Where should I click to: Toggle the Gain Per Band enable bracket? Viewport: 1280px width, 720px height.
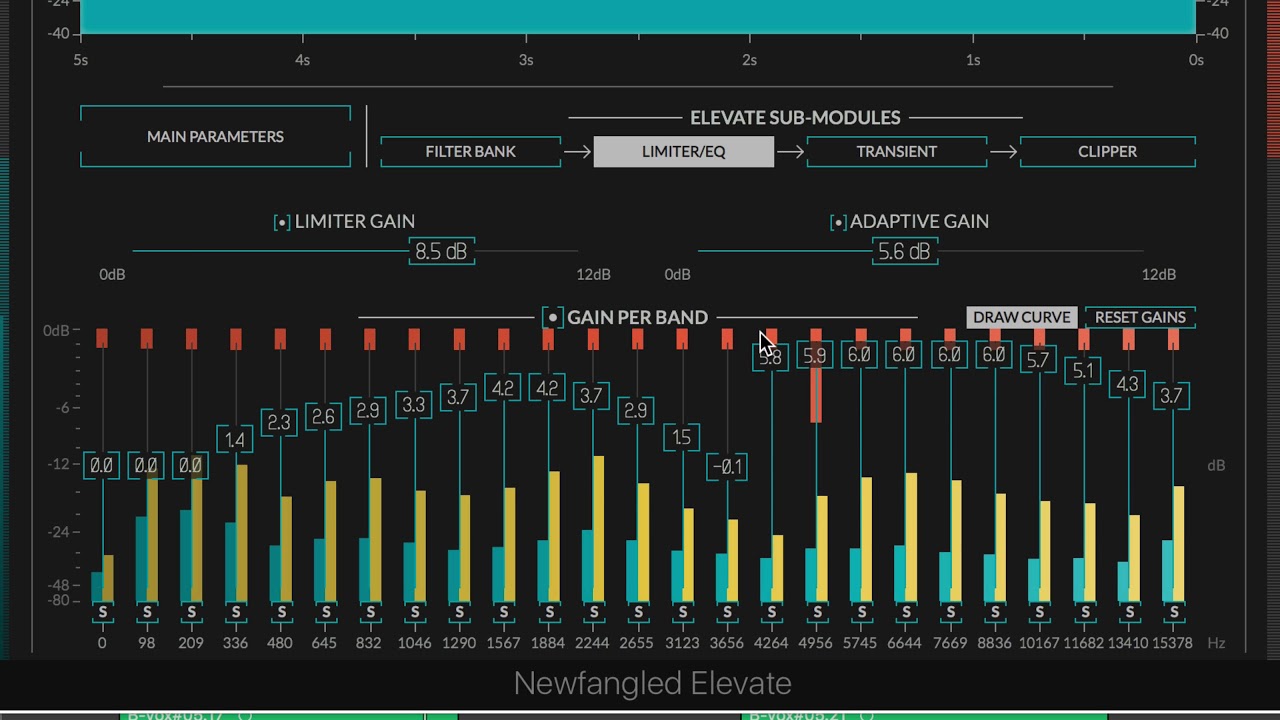(552, 318)
